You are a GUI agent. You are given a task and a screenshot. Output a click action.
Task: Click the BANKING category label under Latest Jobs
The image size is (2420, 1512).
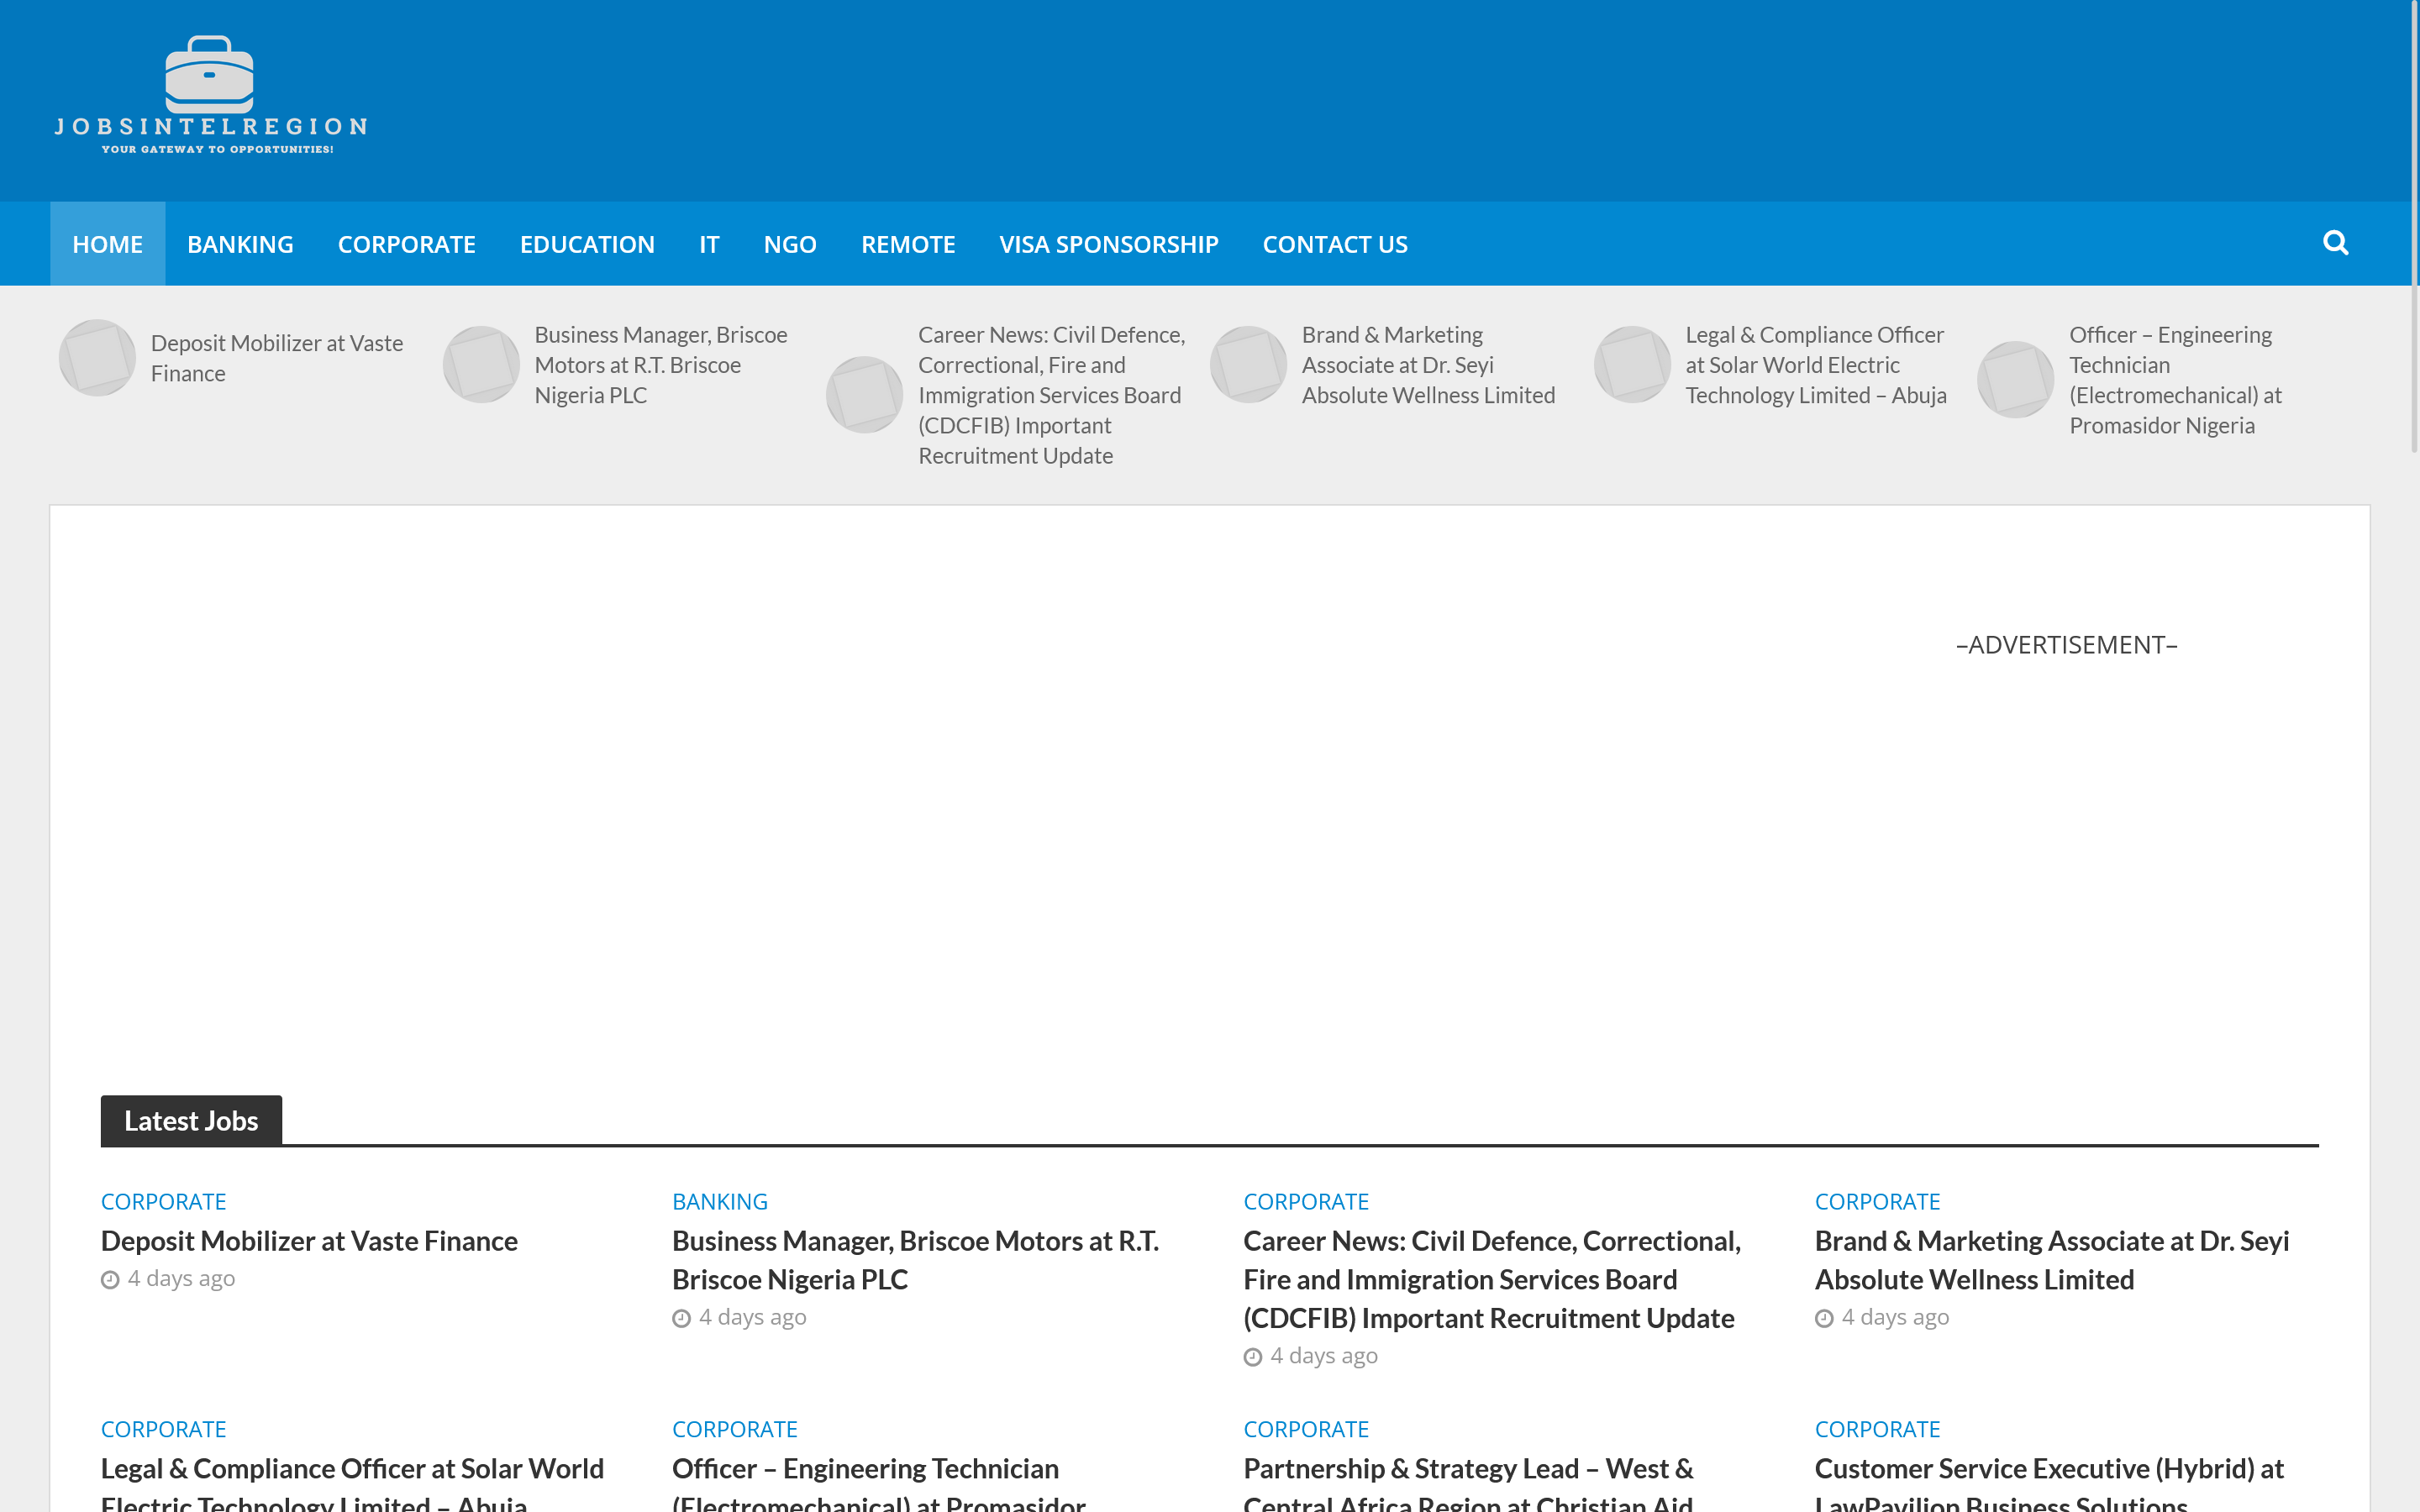719,1201
